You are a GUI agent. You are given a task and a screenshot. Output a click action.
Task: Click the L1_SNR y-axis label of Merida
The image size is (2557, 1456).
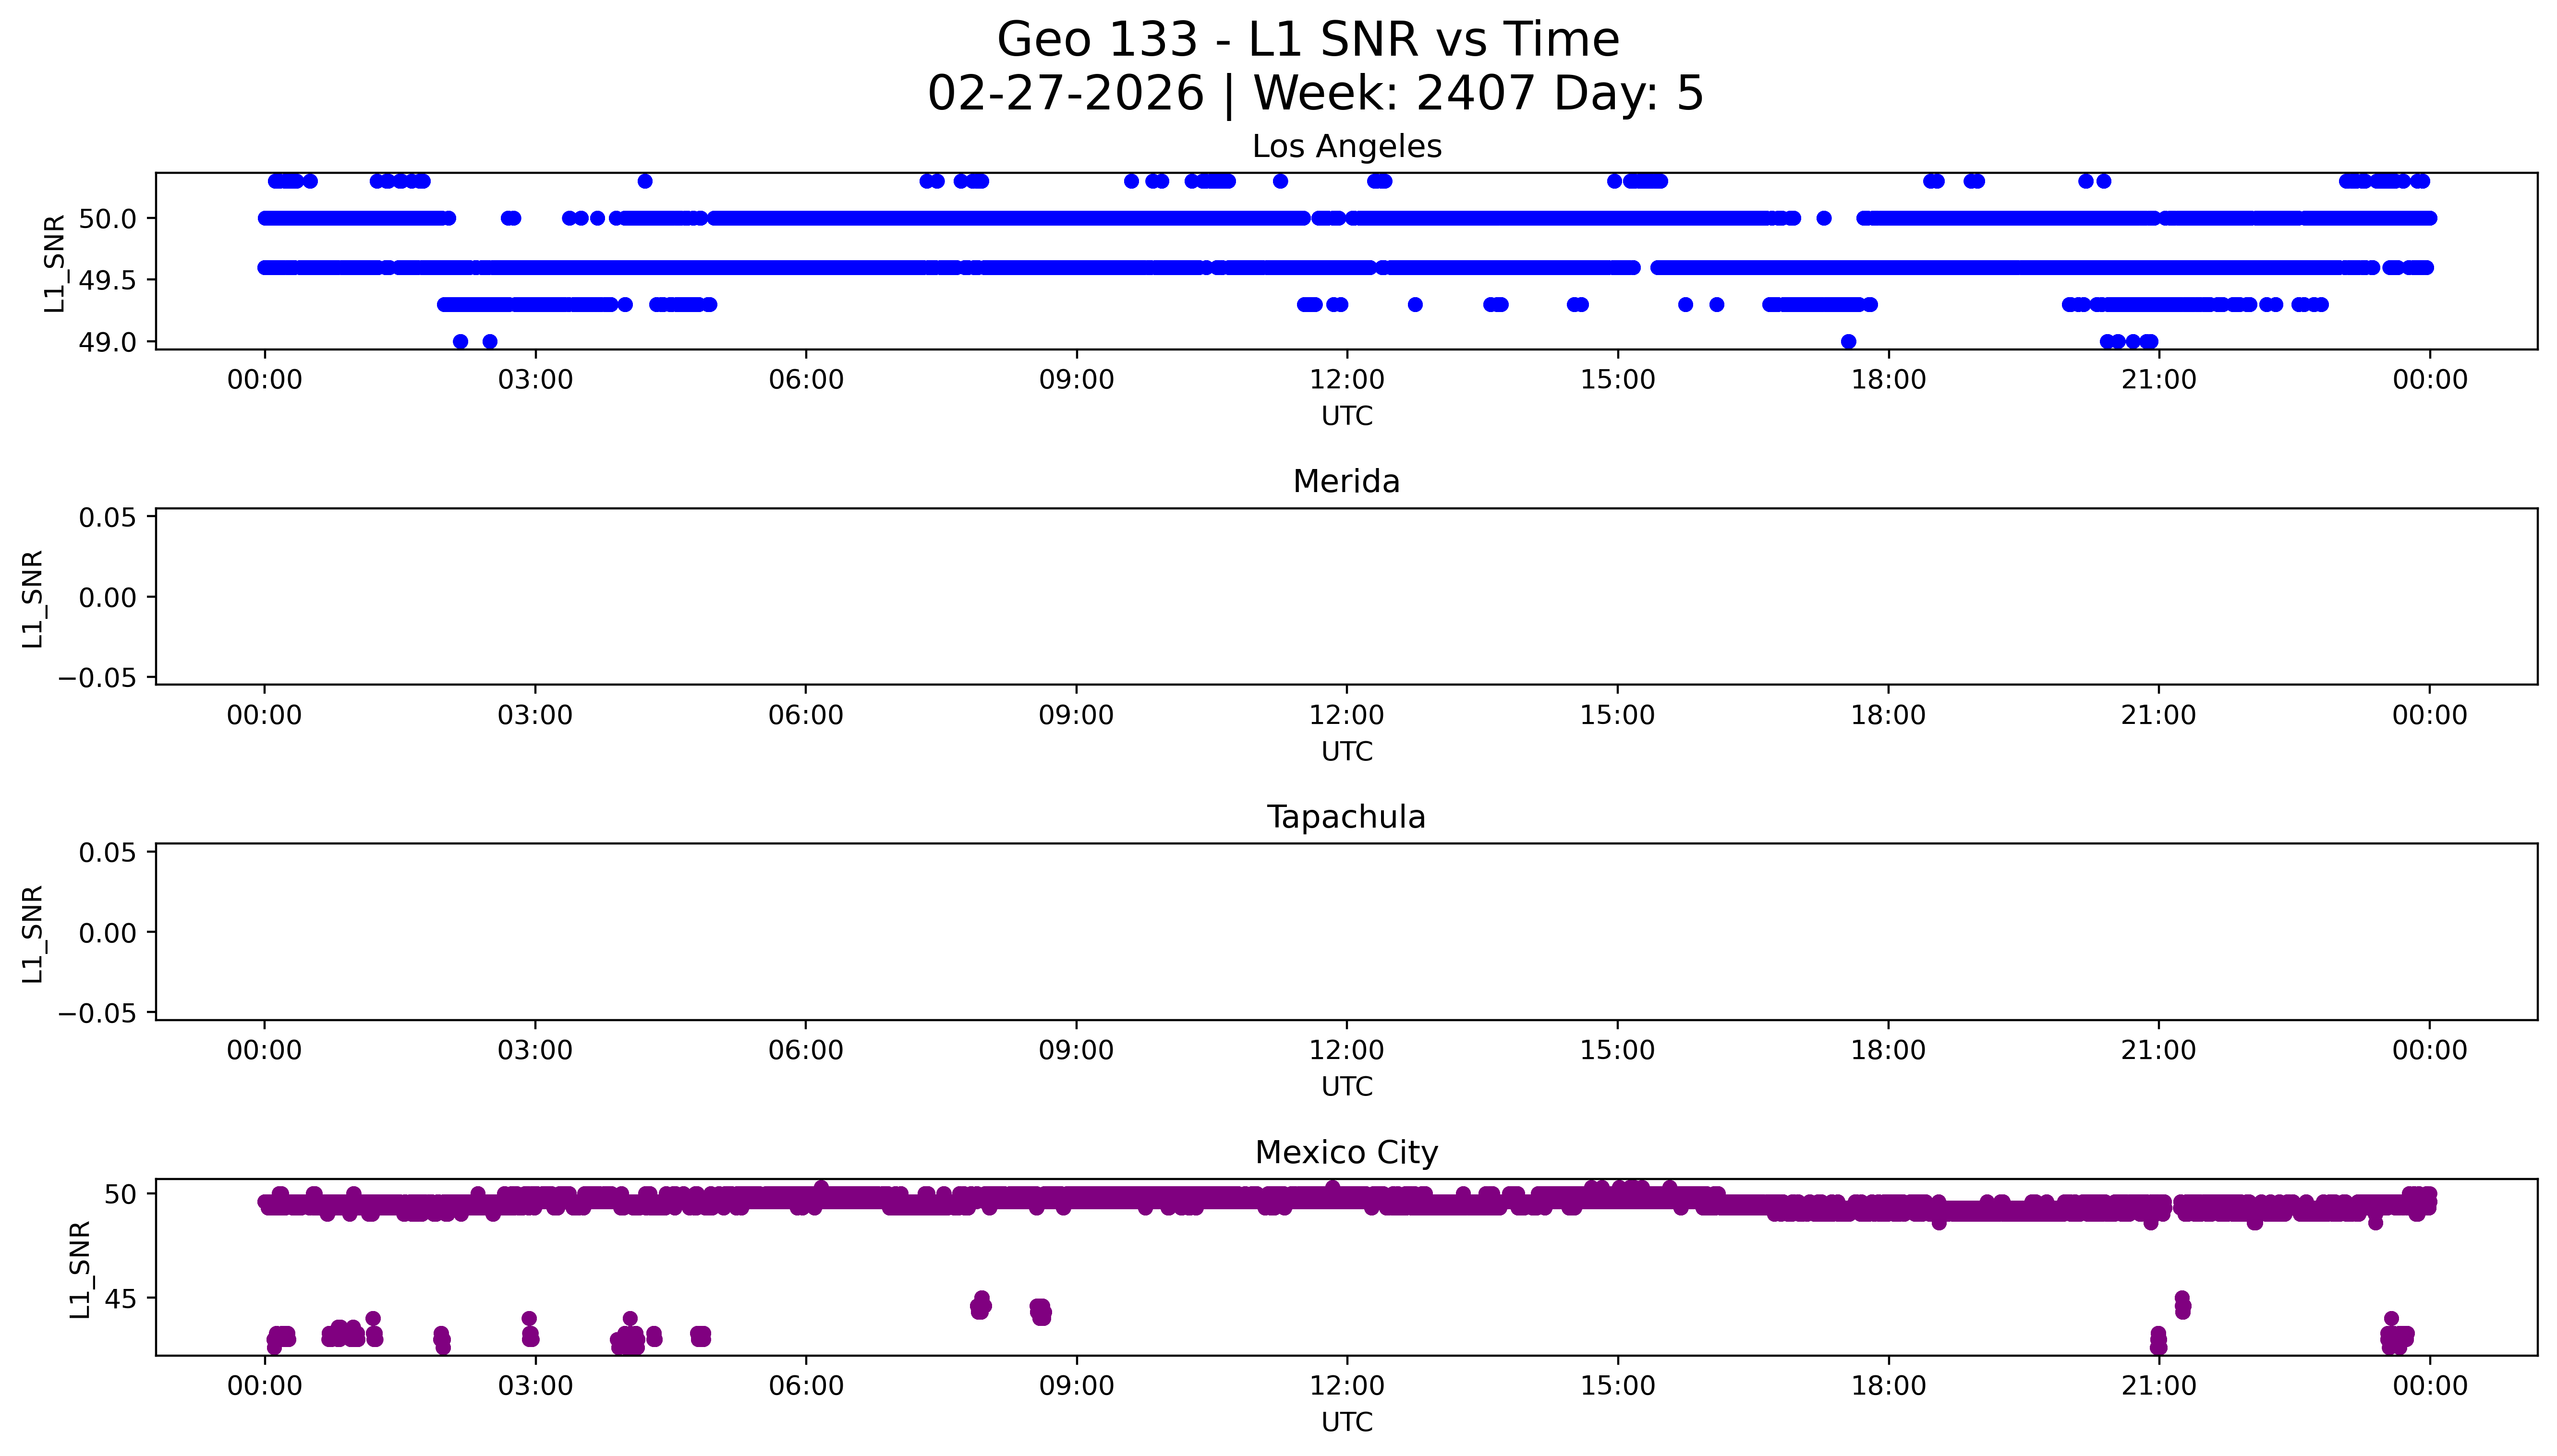pos(33,598)
